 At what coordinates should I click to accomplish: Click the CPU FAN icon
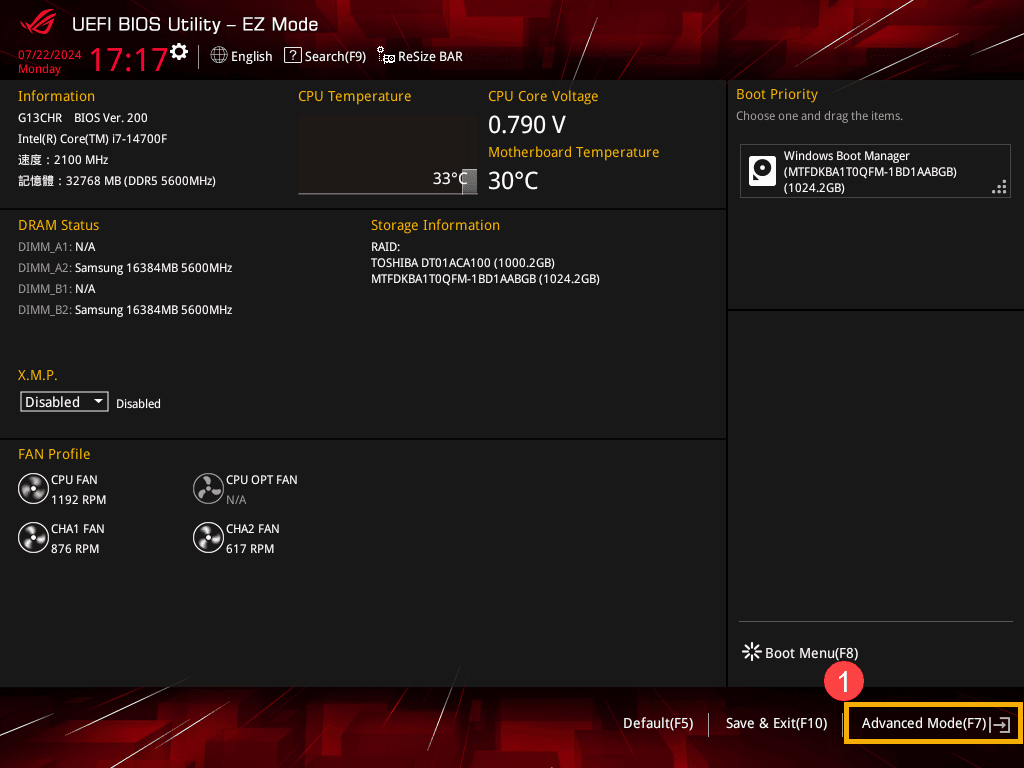coord(33,489)
